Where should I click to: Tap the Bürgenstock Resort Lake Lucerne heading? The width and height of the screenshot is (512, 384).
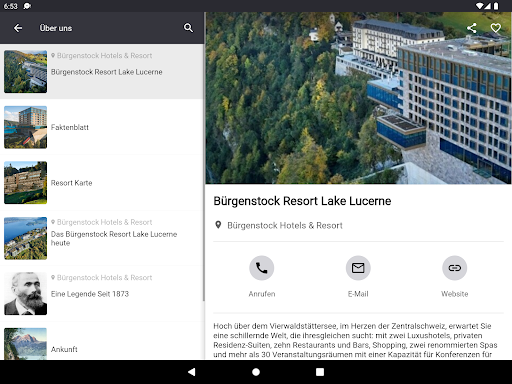(x=302, y=201)
